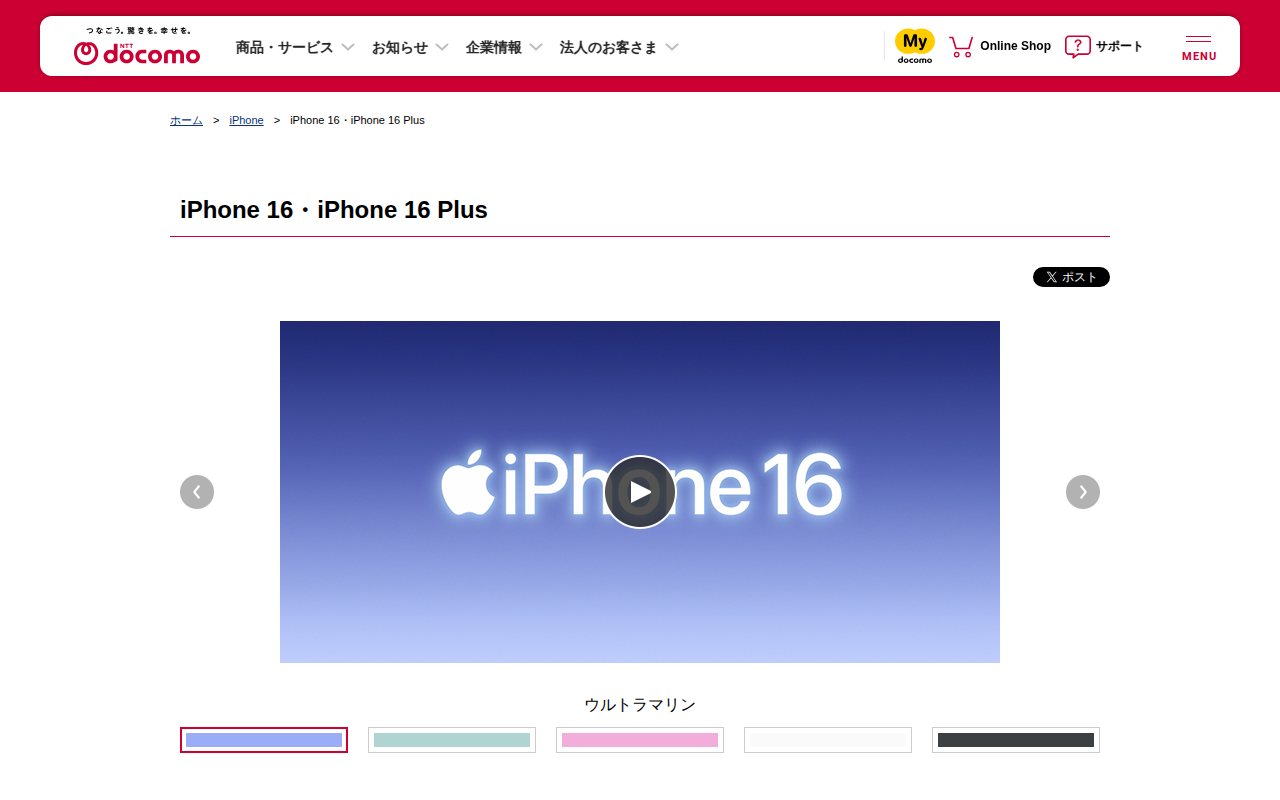Select the black color swatch
Screen dimensions: 1280x800
click(x=1016, y=740)
